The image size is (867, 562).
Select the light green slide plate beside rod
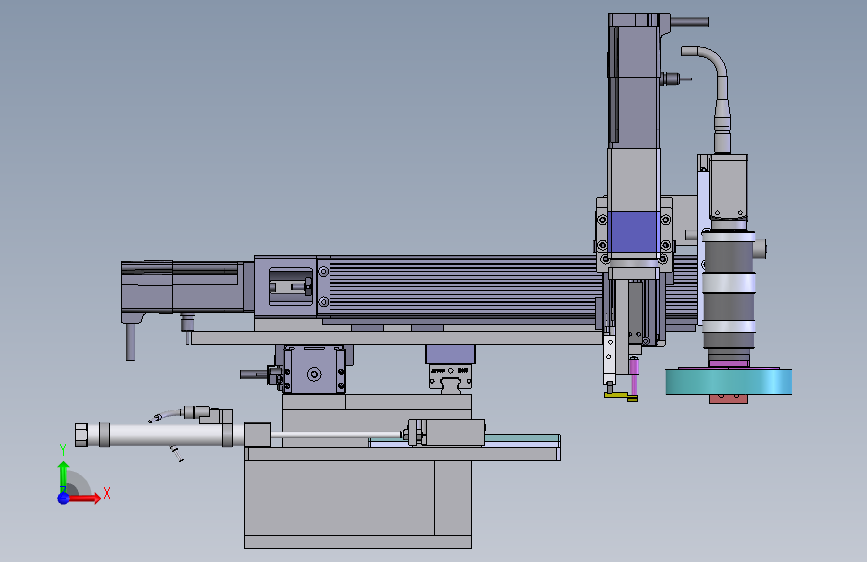[x=523, y=439]
